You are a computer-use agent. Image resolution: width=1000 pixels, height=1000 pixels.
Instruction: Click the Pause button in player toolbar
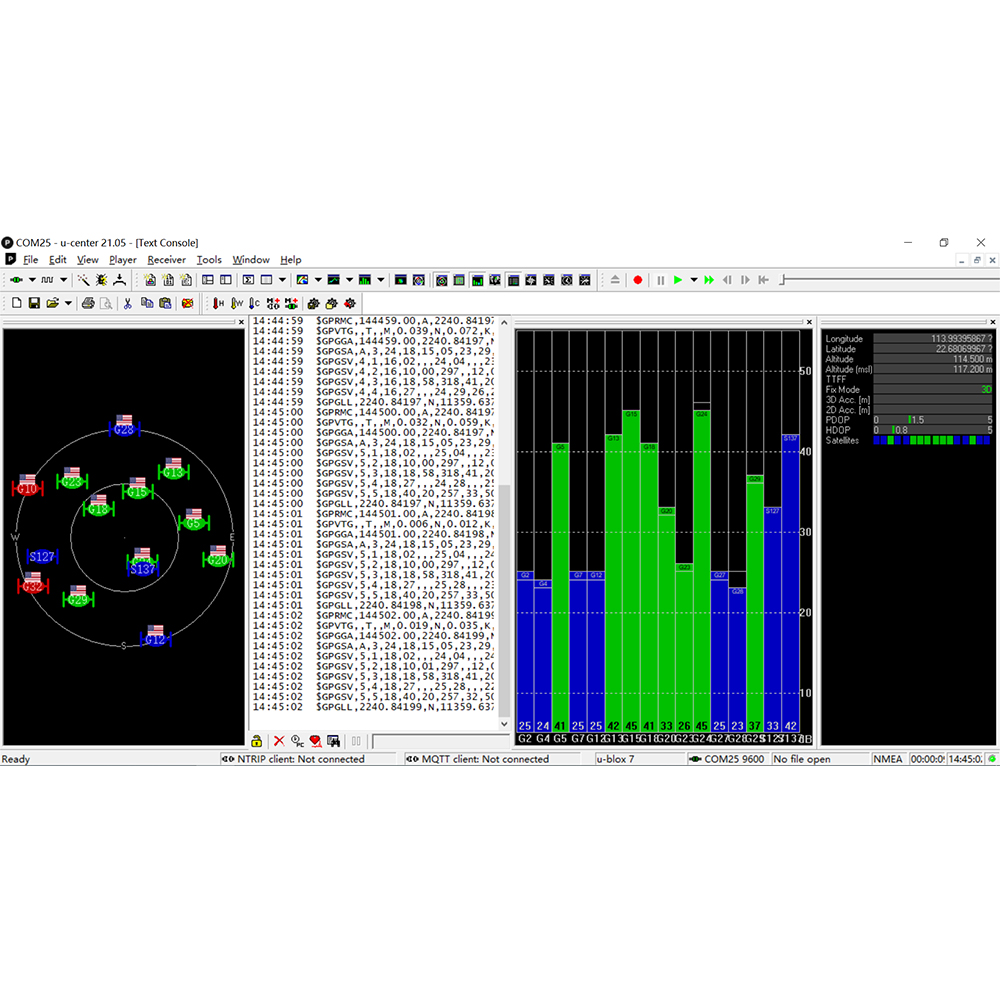tap(660, 280)
